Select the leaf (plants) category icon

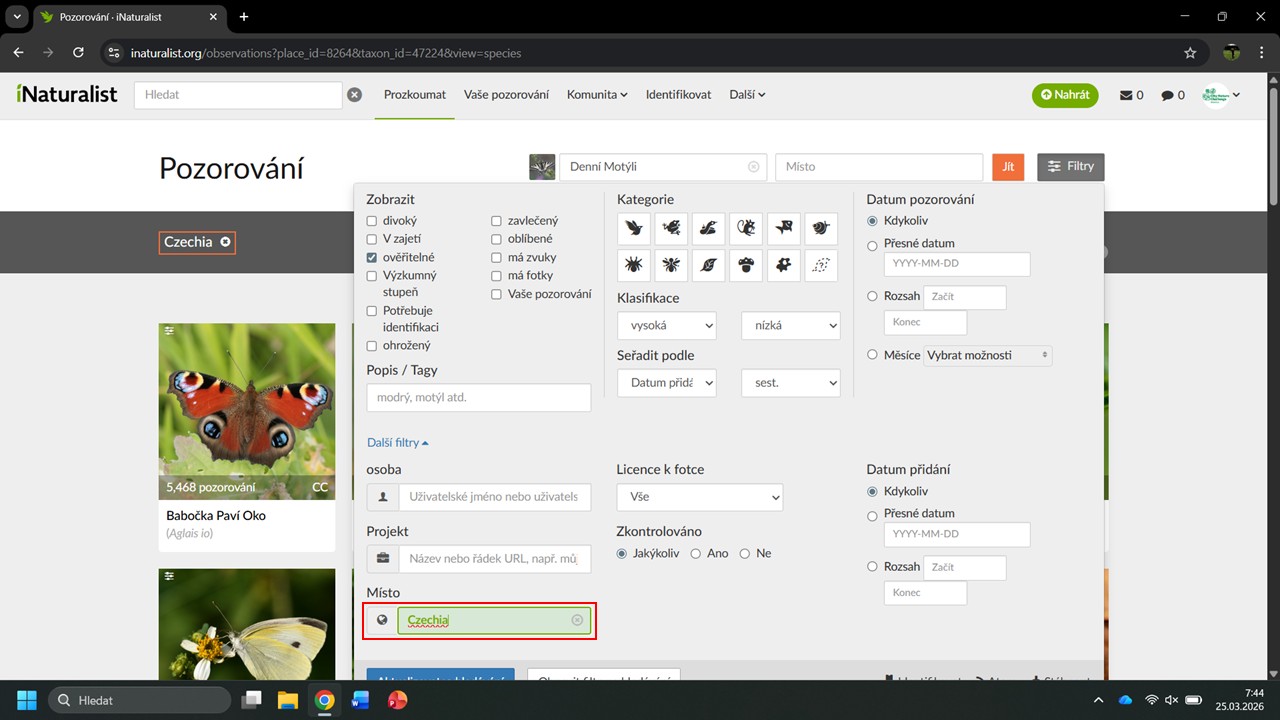[x=708, y=266]
